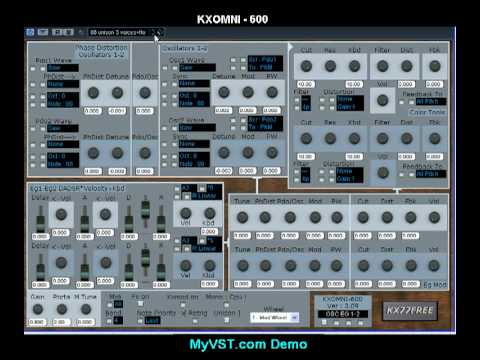Click the Osc1 PW knob
480x360 pixels.
272,92
